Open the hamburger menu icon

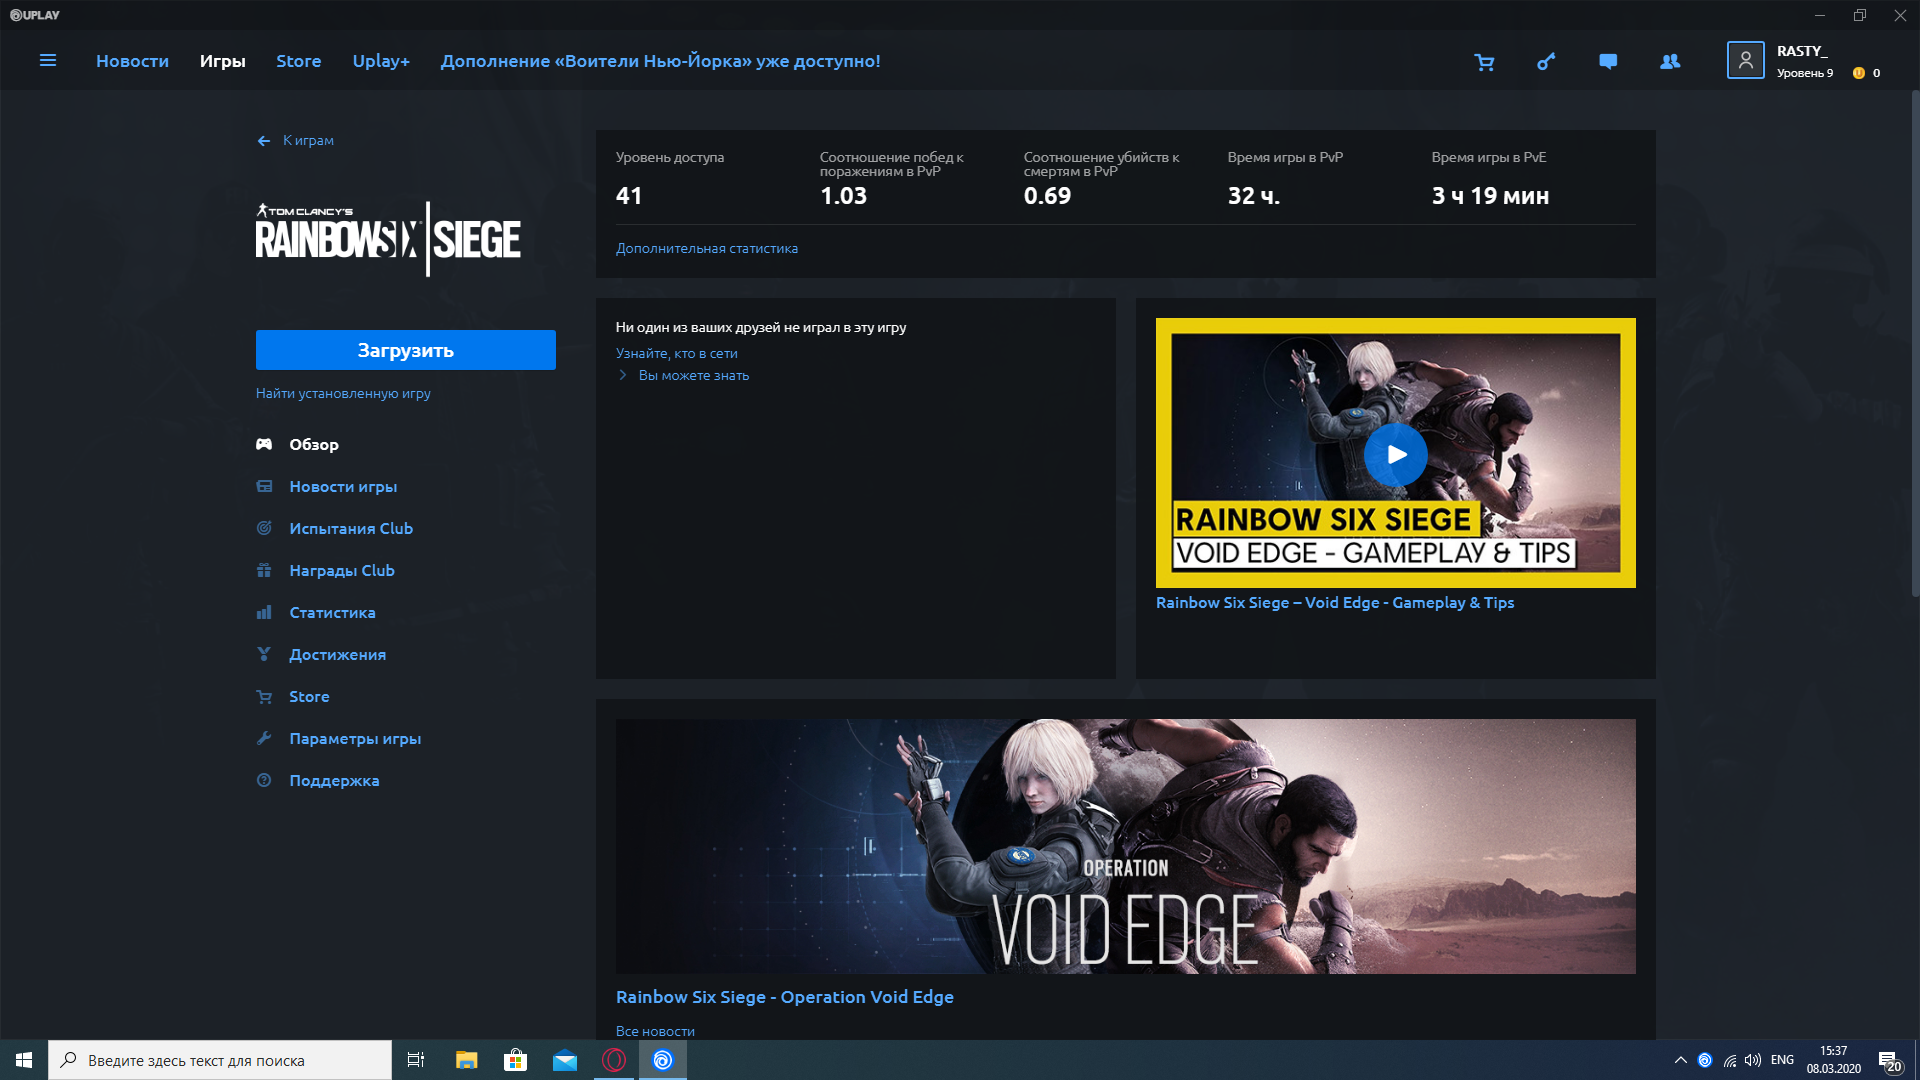(x=47, y=61)
